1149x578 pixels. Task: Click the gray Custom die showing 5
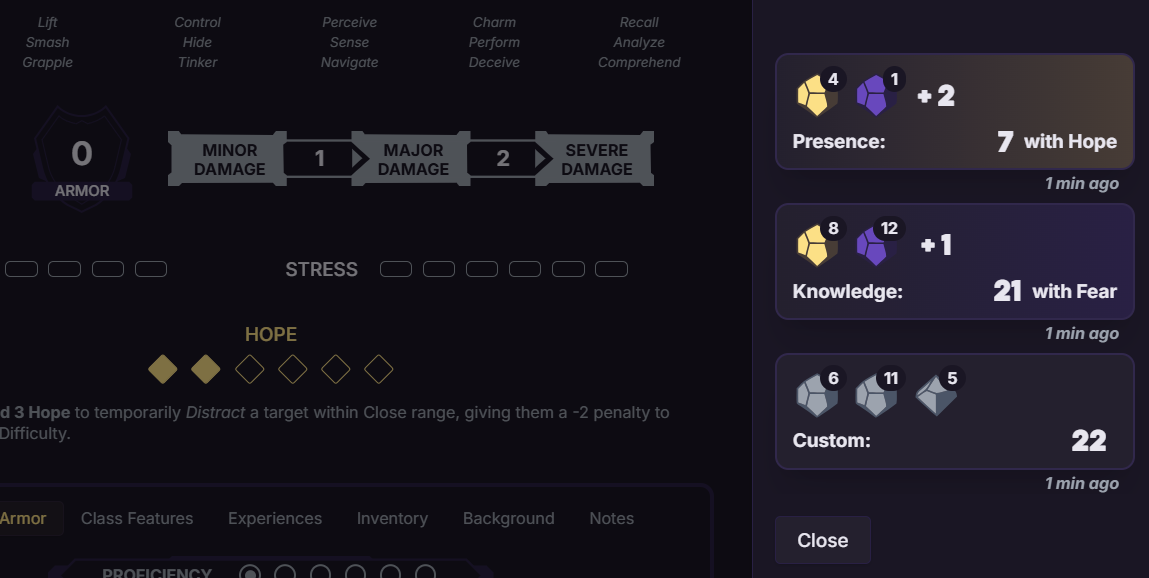click(934, 397)
